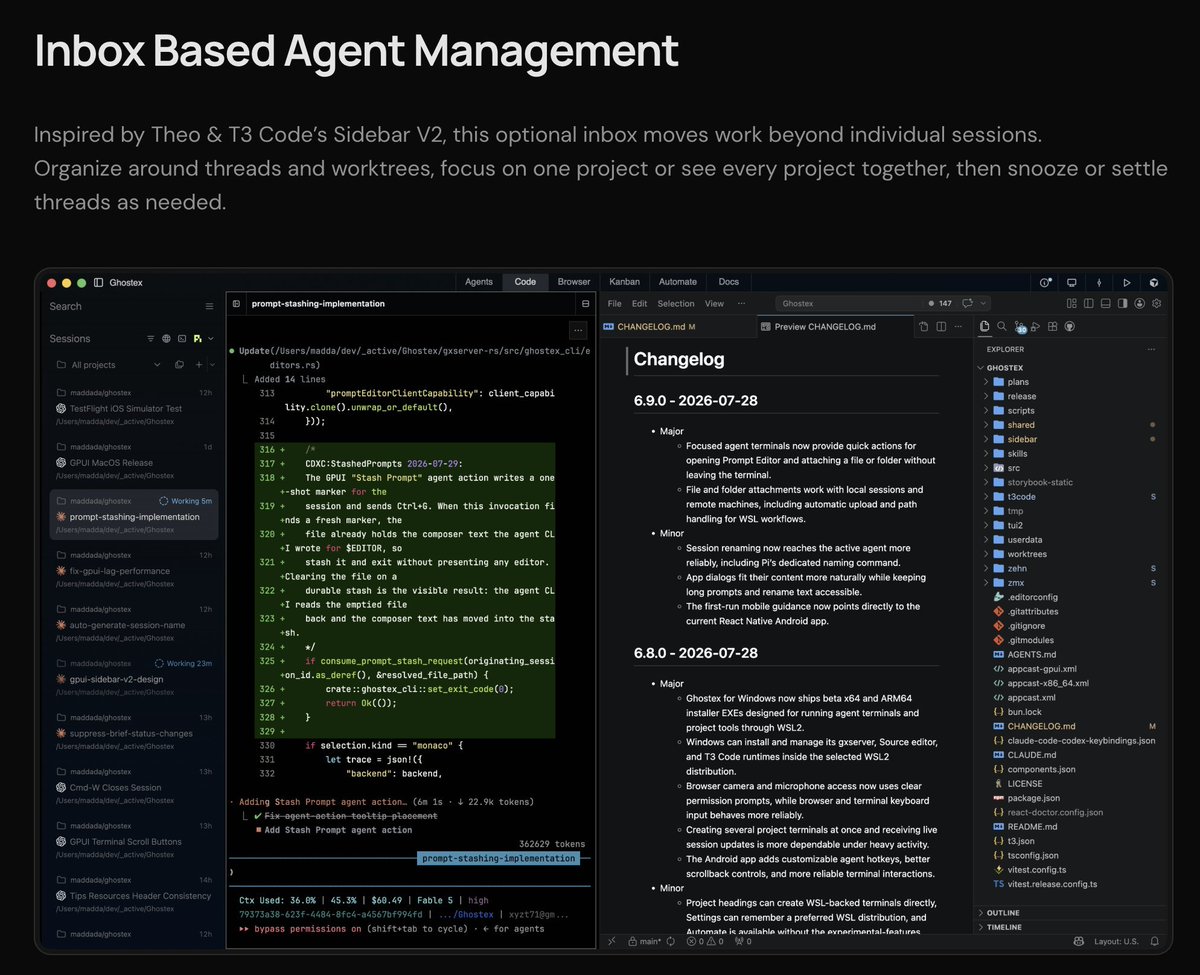
Task: Open the chevron next to the plus icon
Action: click(211, 365)
